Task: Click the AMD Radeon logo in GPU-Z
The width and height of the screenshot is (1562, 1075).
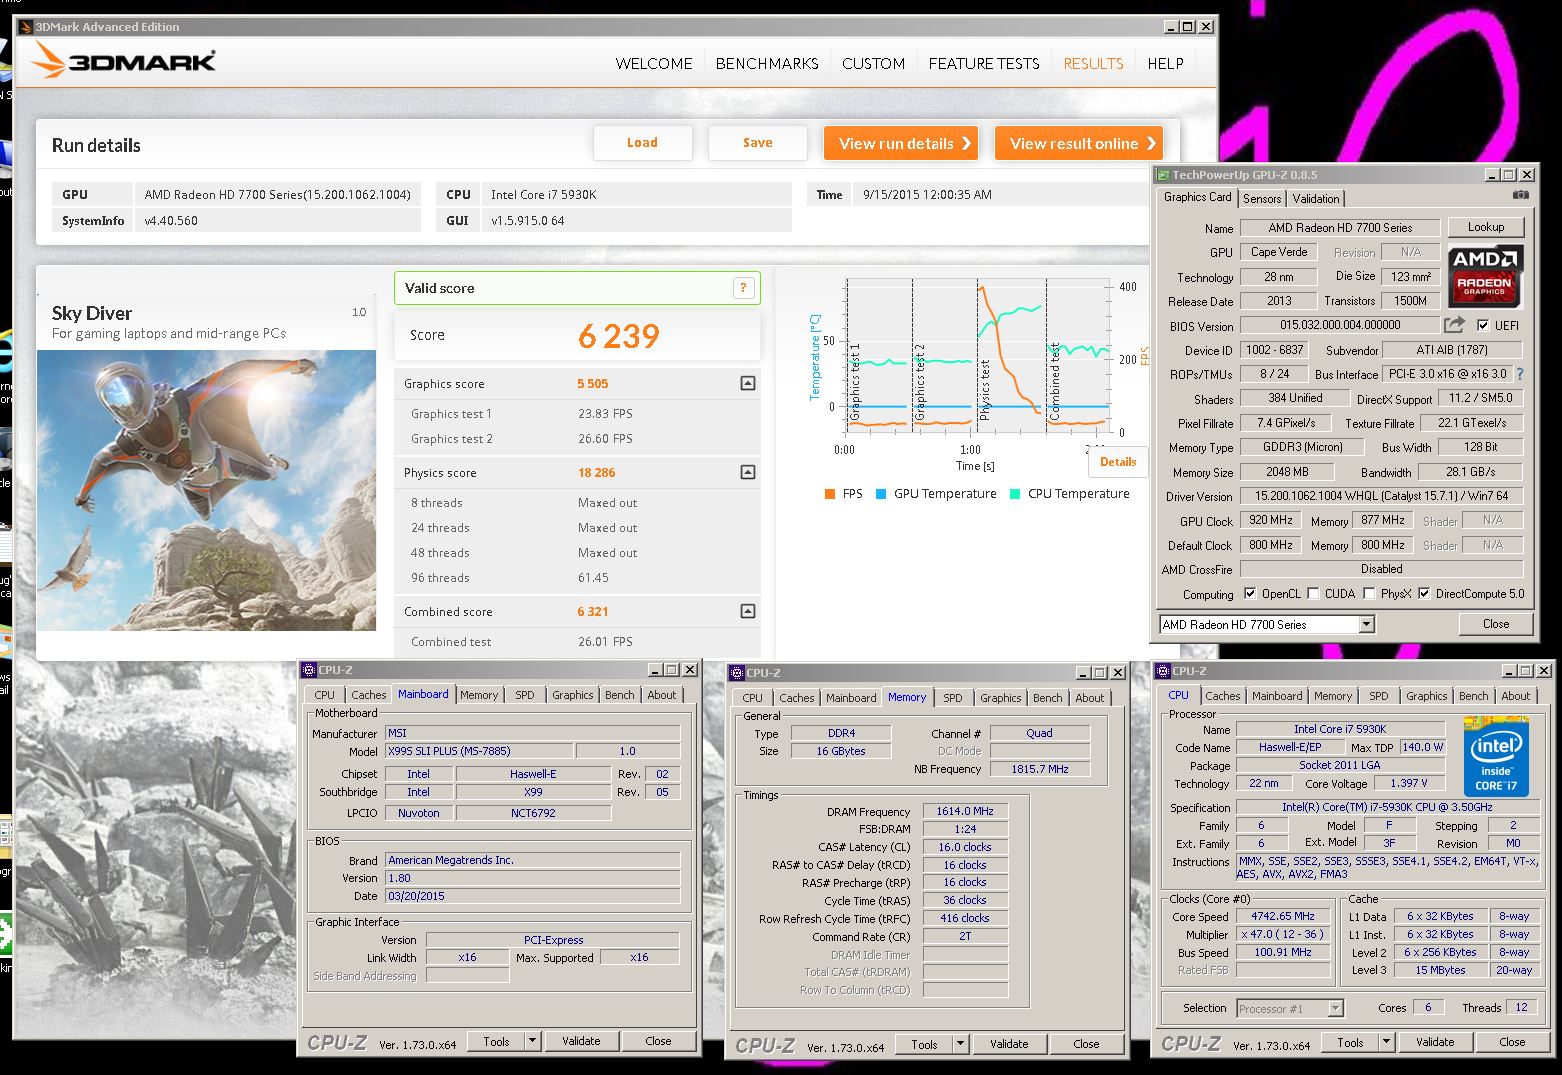Action: click(x=1485, y=275)
